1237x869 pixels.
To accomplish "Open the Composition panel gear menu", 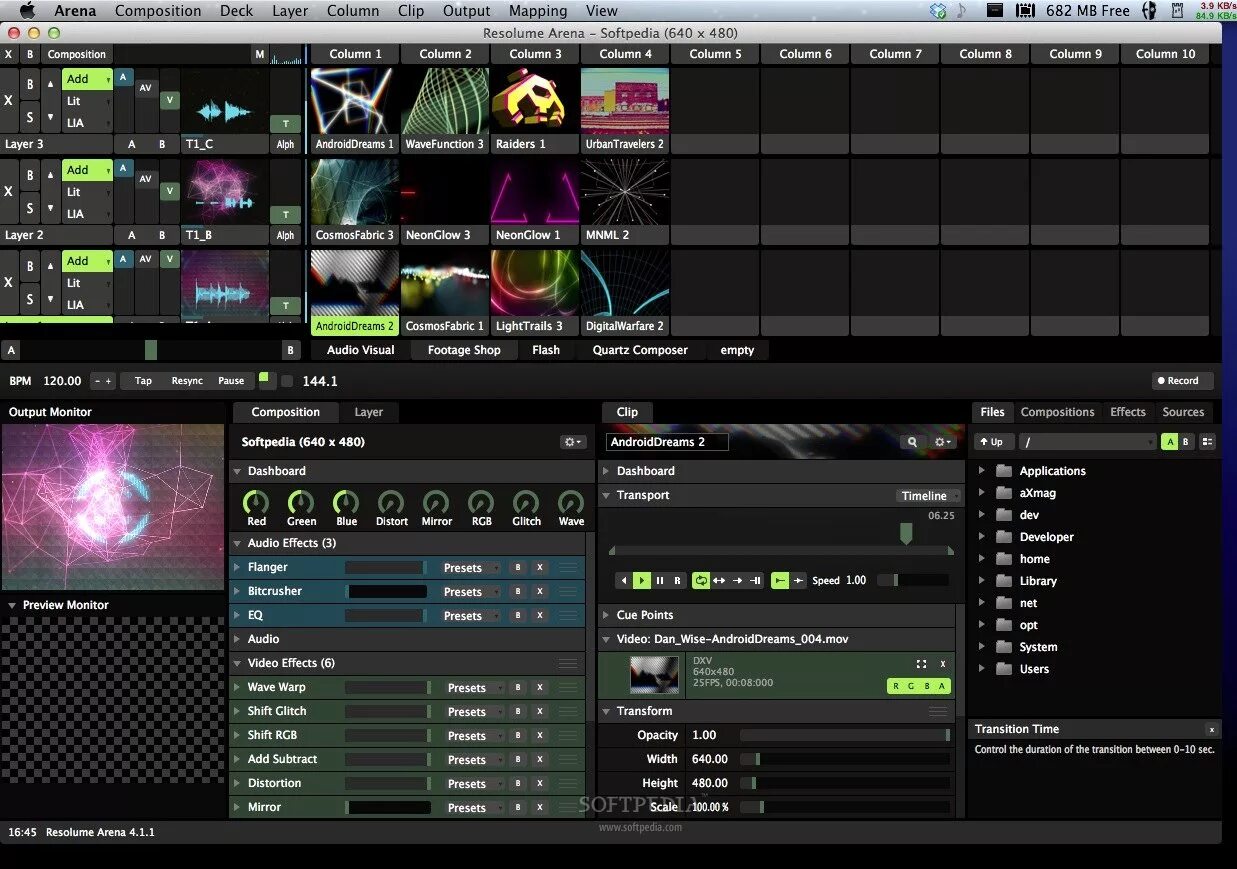I will coord(572,442).
